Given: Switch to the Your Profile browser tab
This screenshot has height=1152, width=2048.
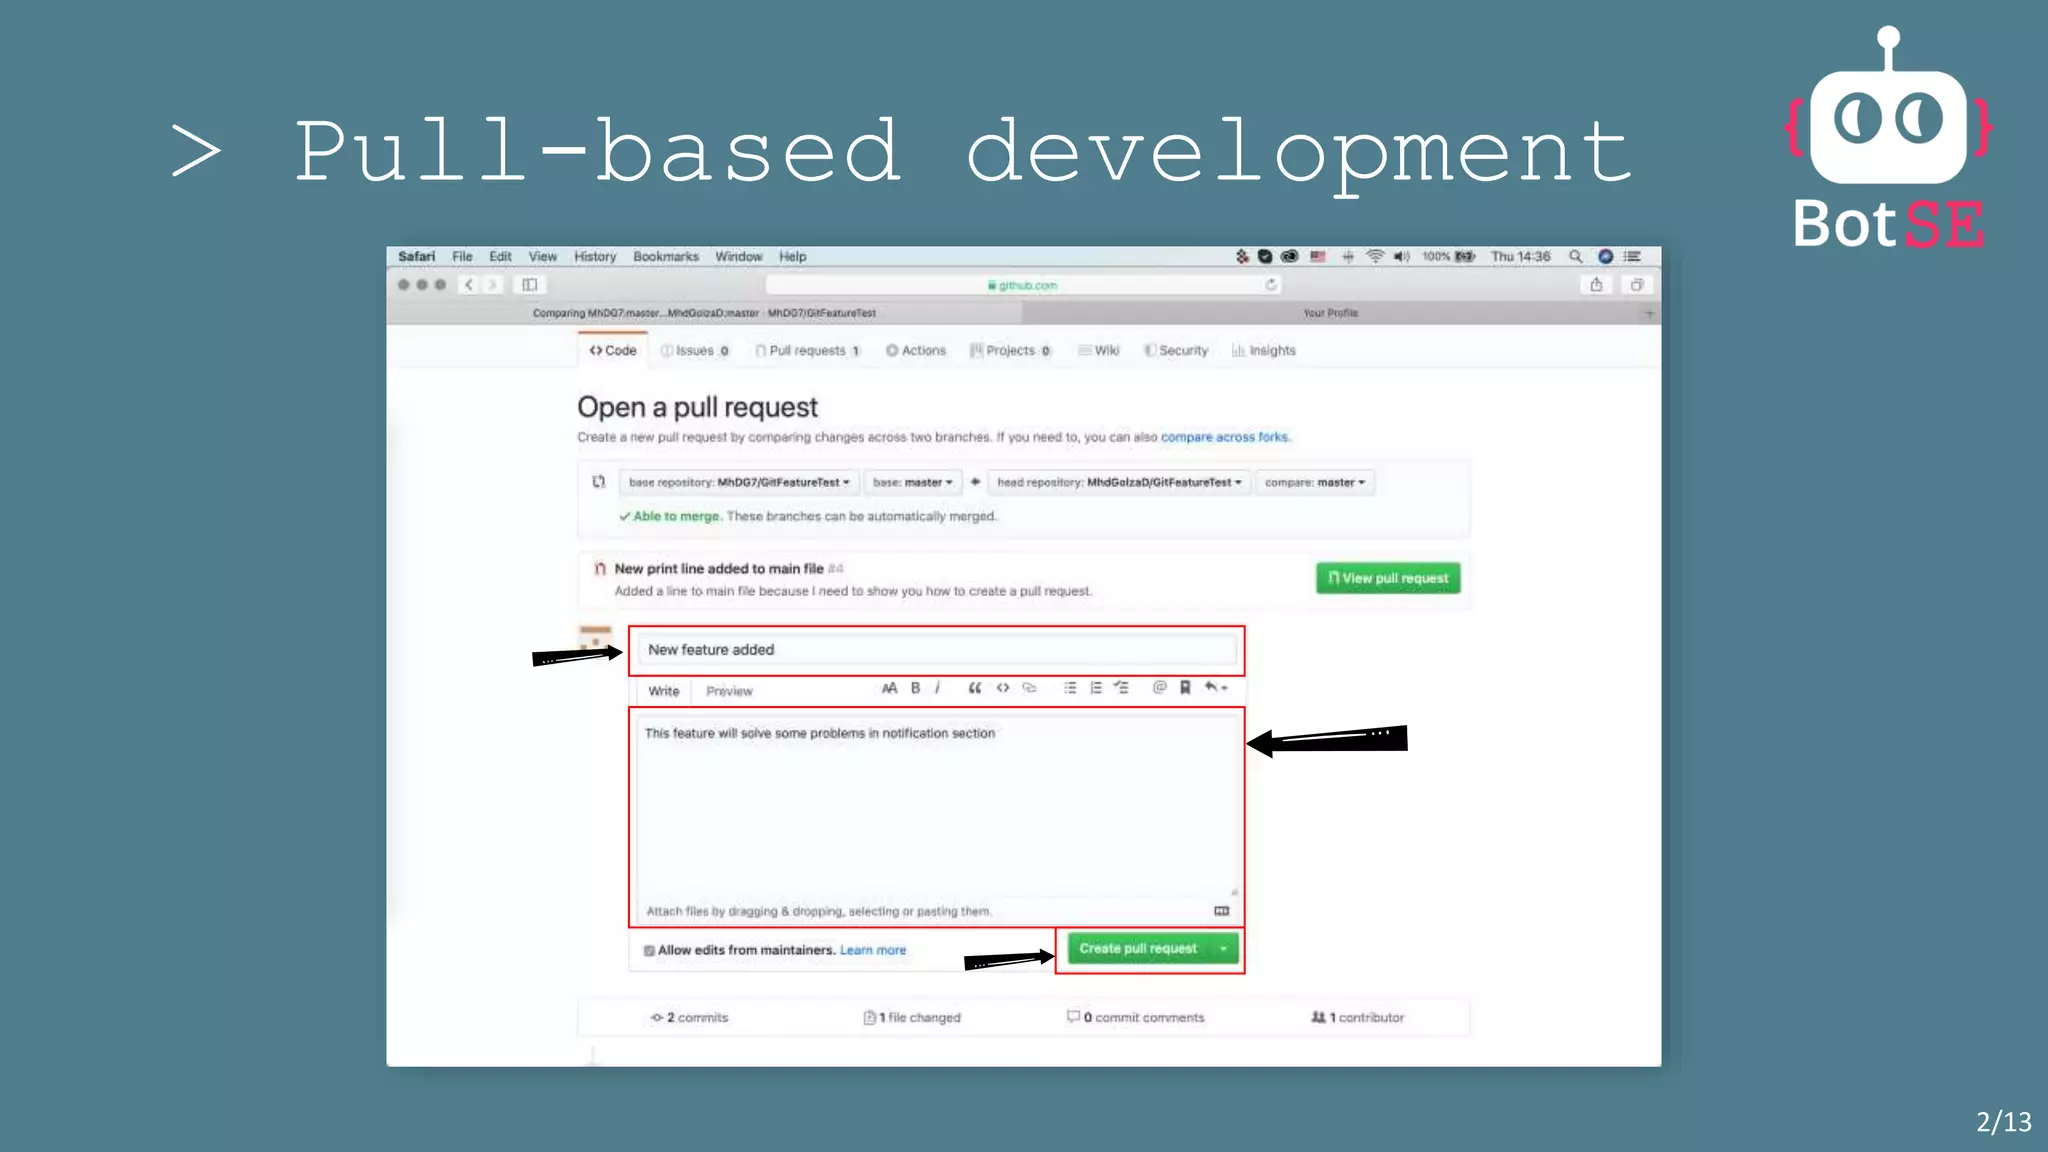Looking at the screenshot, I should (1330, 313).
